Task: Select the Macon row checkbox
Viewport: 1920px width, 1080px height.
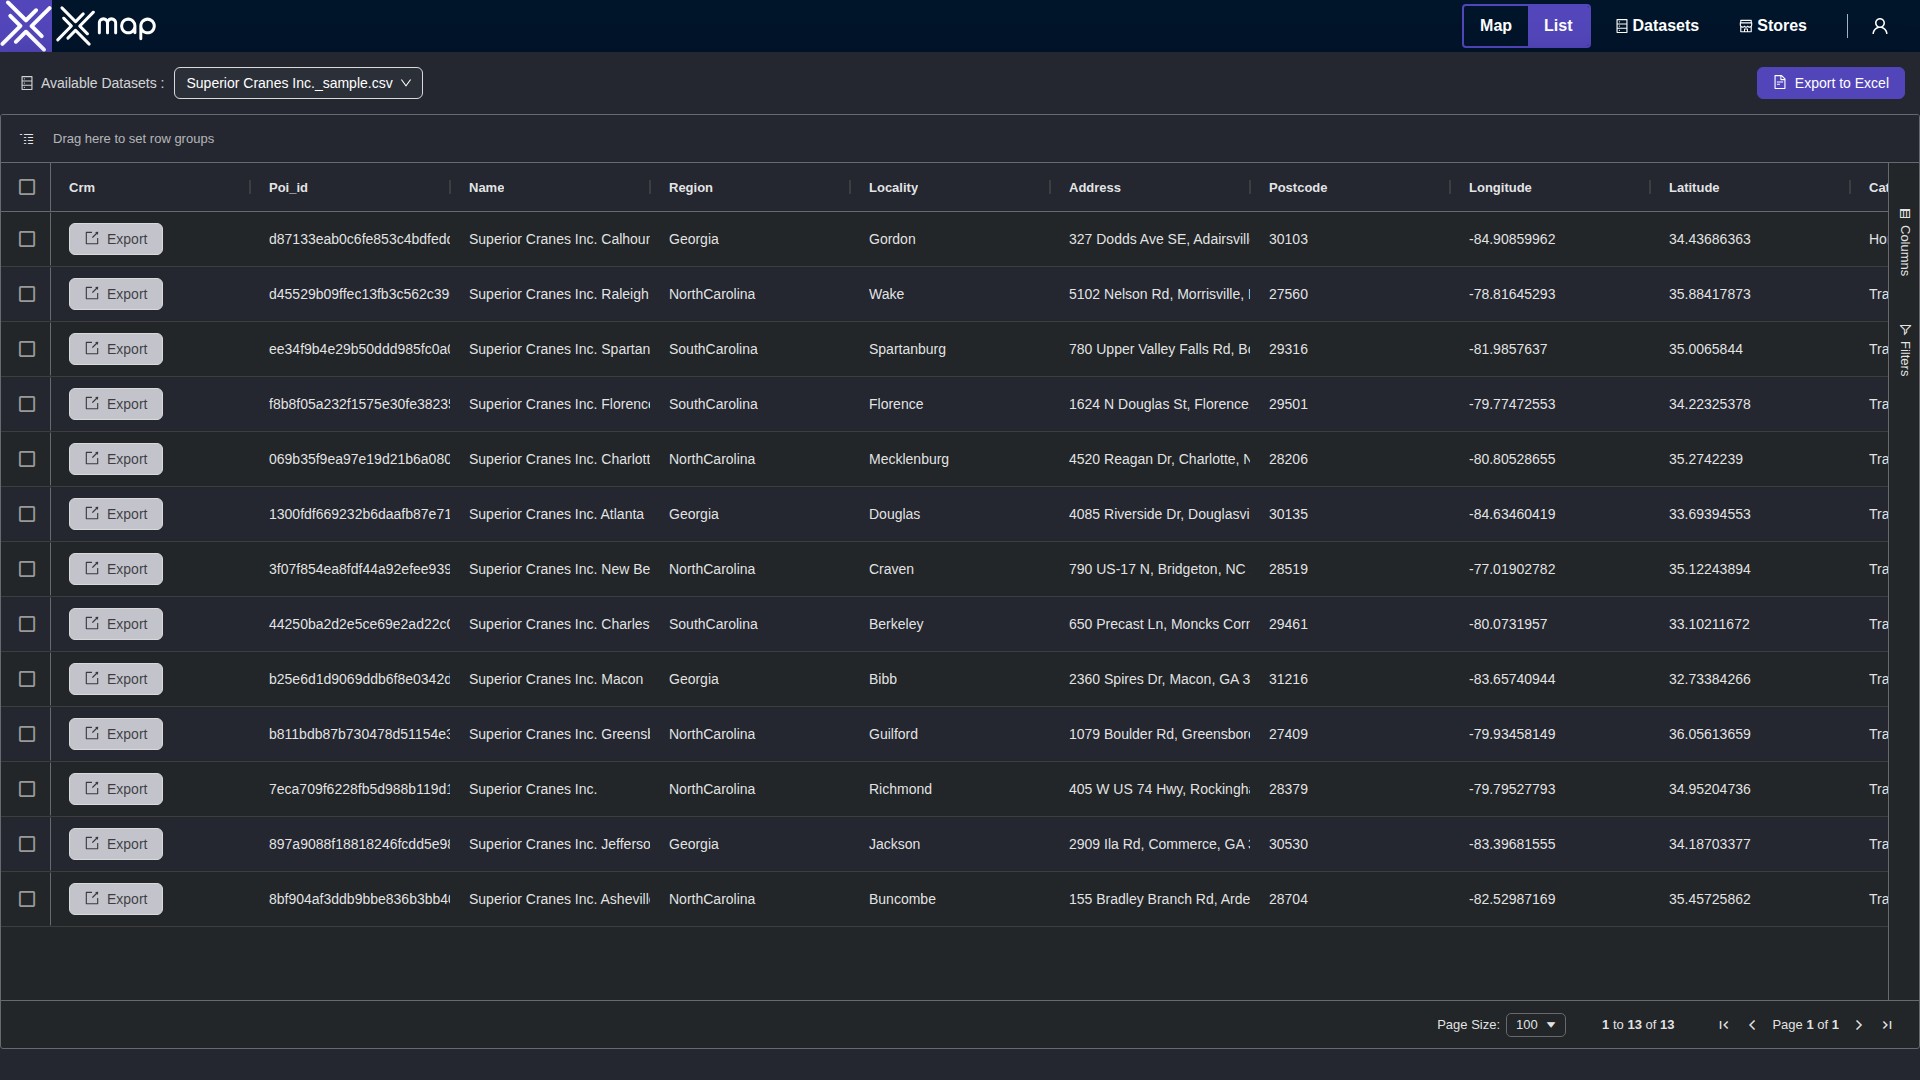Action: [x=27, y=679]
